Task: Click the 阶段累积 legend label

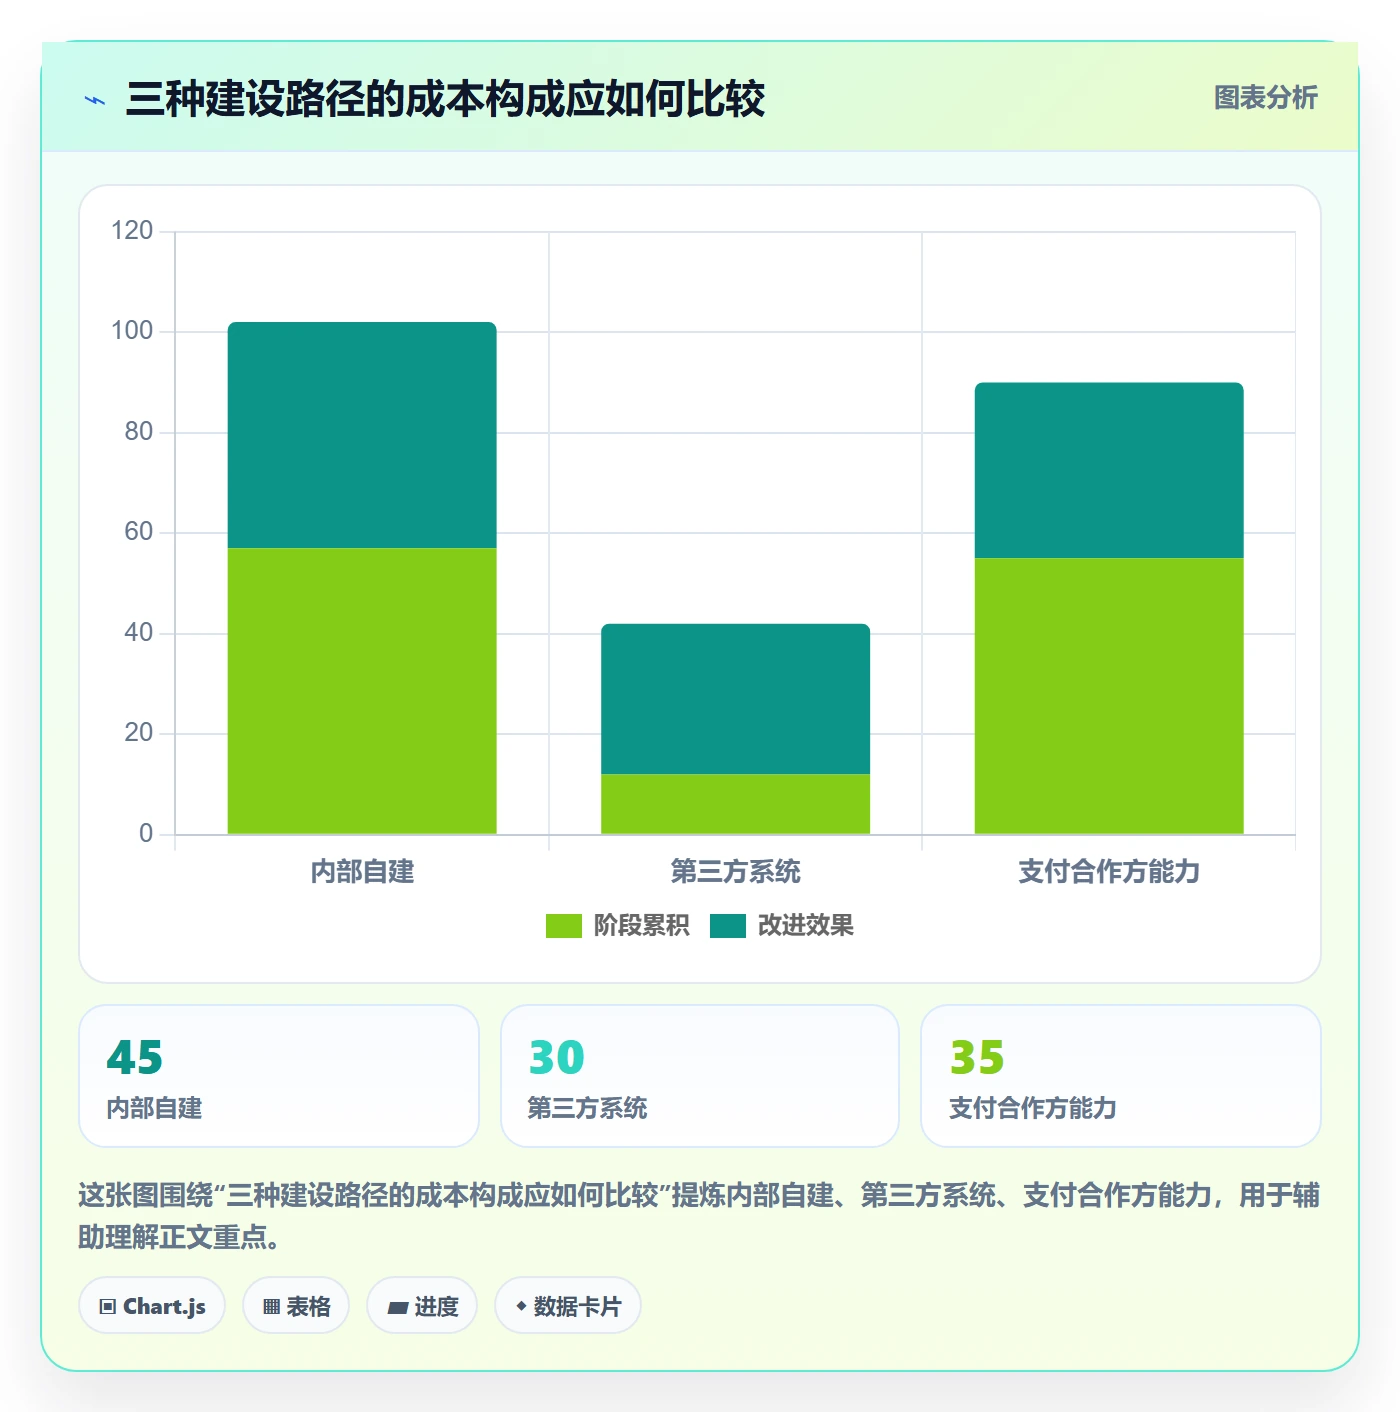Action: coord(641,926)
